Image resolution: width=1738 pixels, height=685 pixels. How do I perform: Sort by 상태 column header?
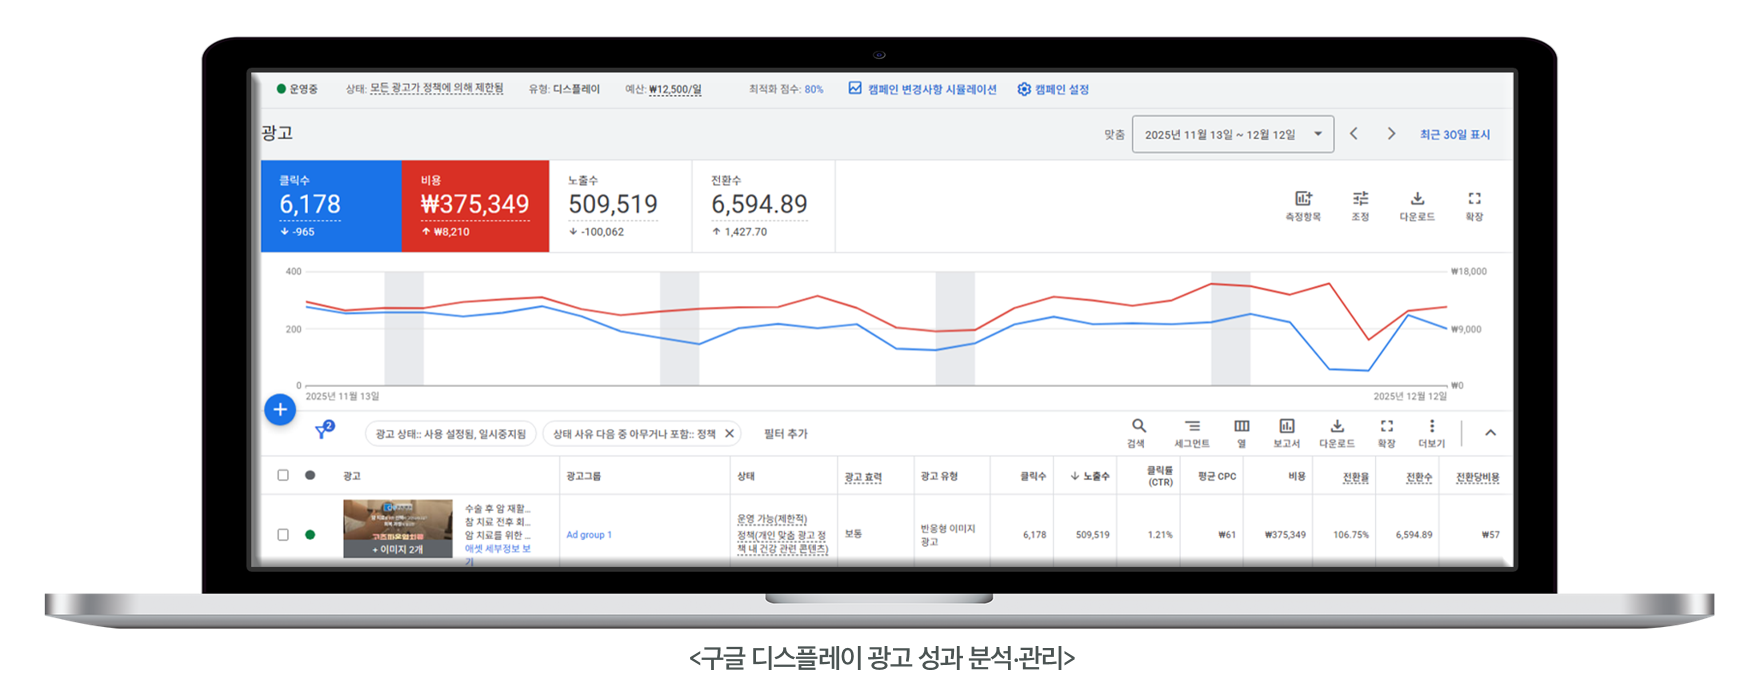[746, 476]
